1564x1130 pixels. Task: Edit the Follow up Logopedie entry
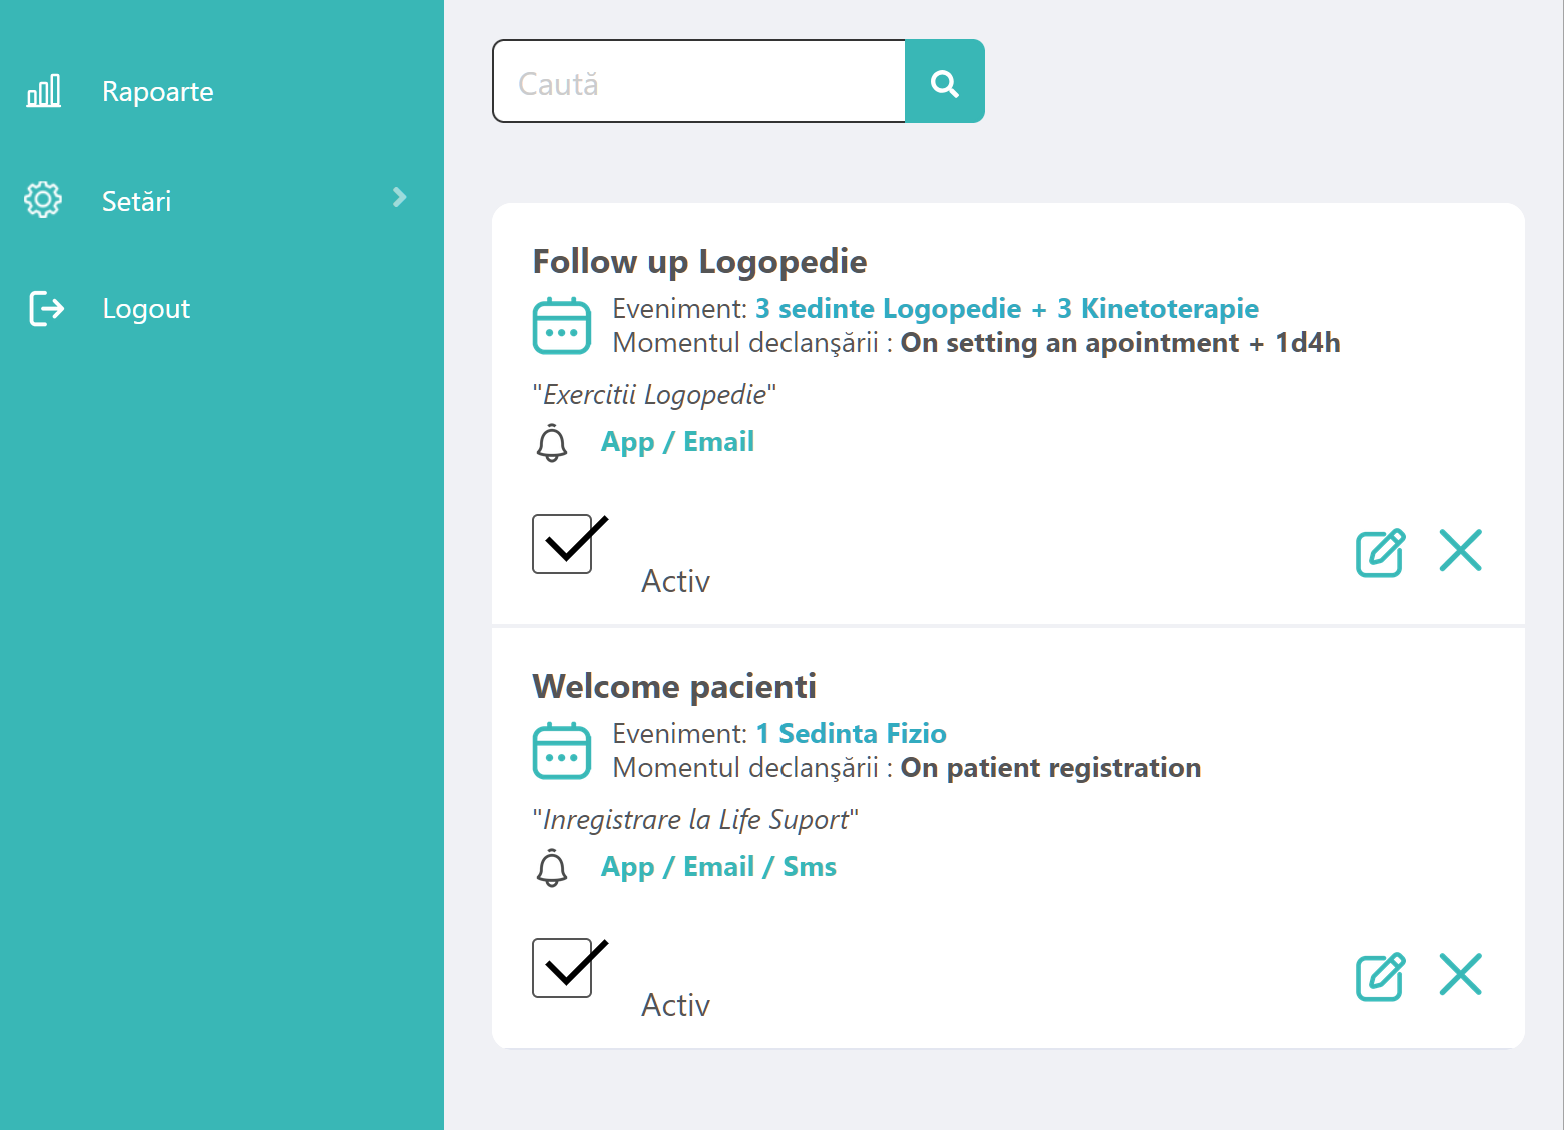click(1380, 552)
